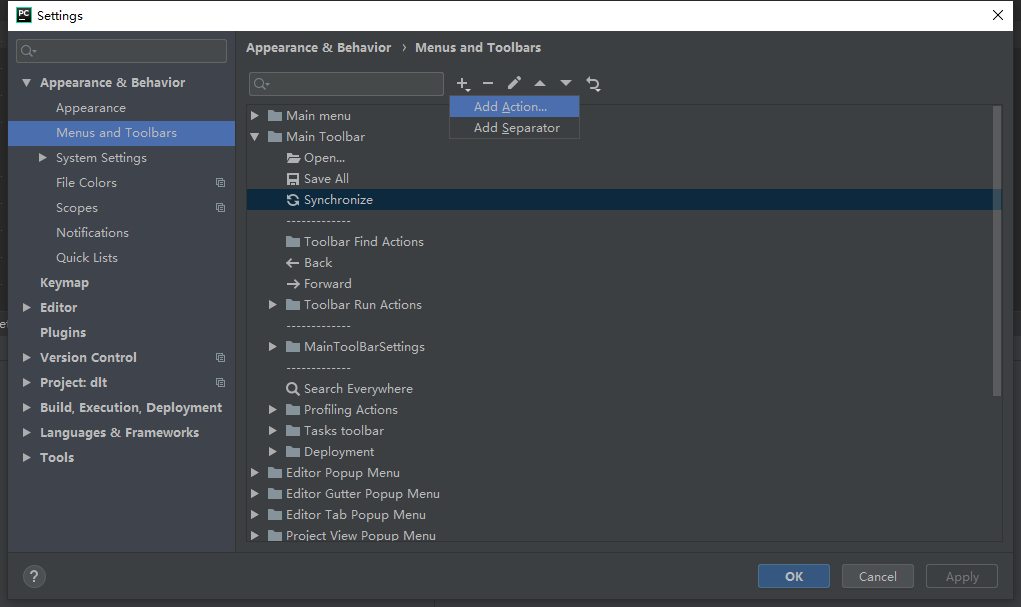Select Appearance settings page
The width and height of the screenshot is (1021, 607).
(x=91, y=108)
